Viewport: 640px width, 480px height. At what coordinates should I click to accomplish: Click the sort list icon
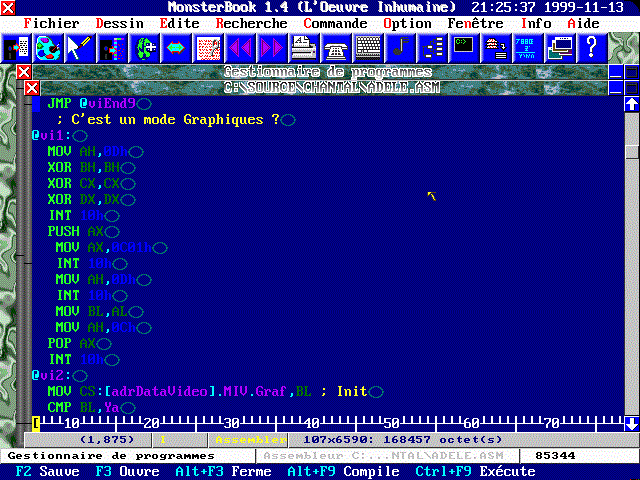click(496, 48)
